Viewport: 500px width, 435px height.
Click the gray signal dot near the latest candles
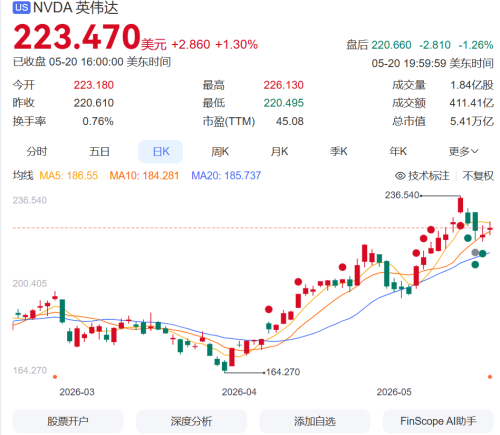[475, 253]
